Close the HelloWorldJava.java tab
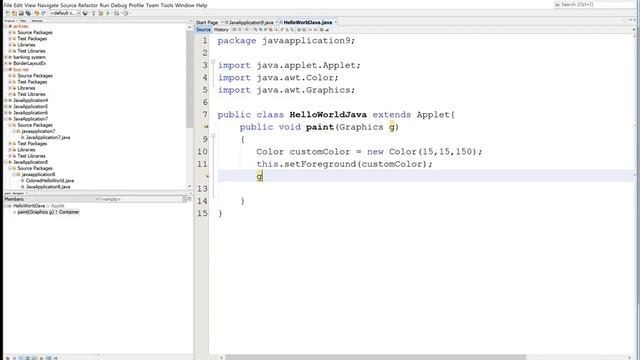The width and height of the screenshot is (640, 360). pos(336,22)
